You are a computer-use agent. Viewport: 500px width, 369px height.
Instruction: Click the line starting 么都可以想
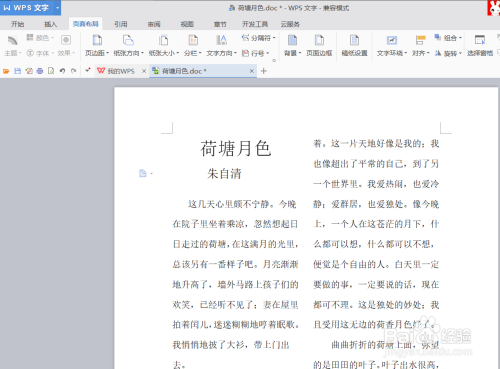(x=374, y=244)
